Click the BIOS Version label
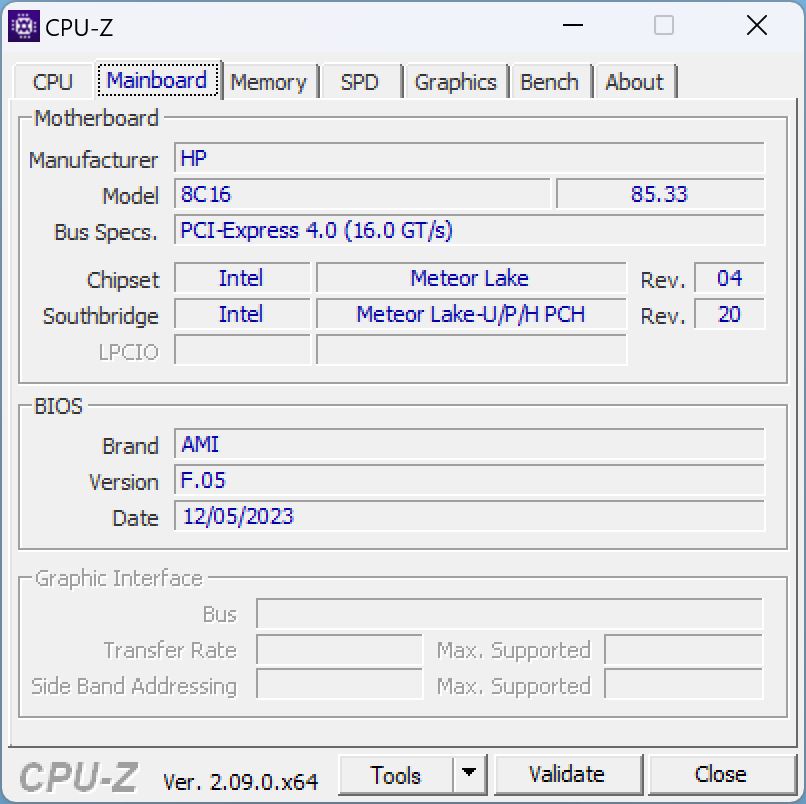This screenshot has height=804, width=806. [123, 482]
